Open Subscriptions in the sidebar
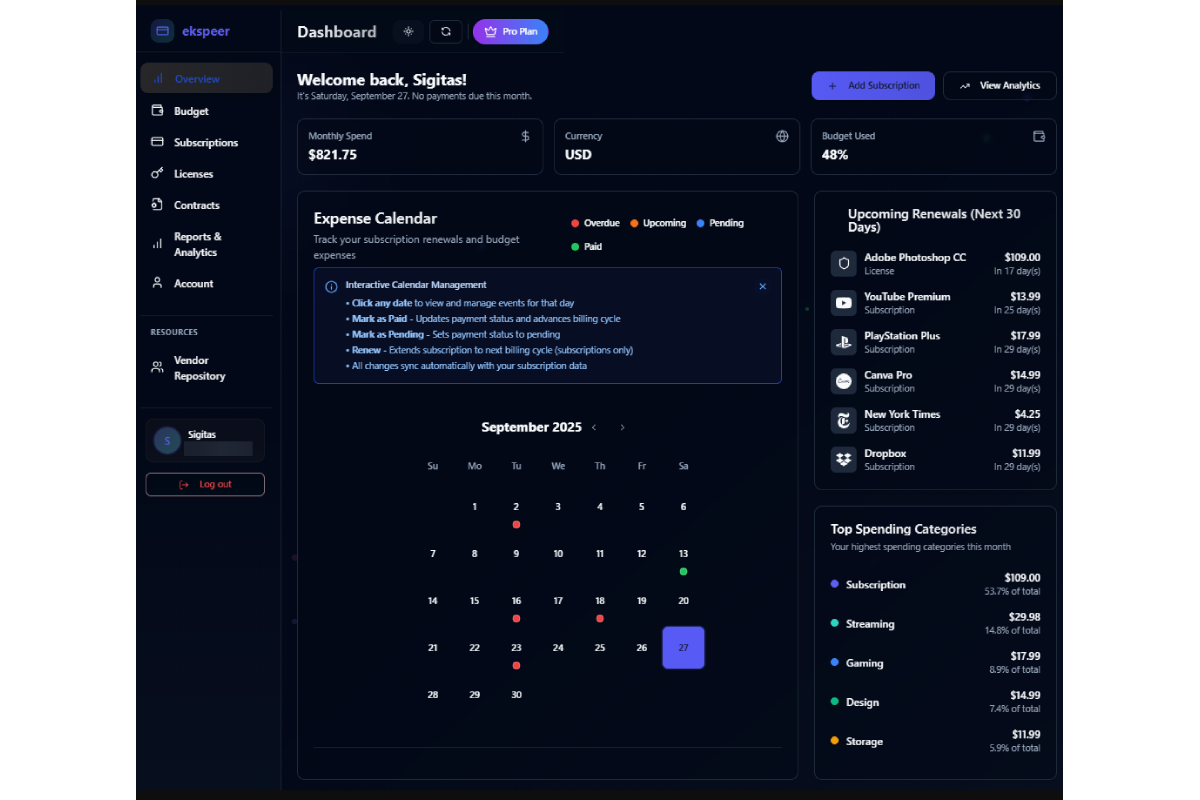Viewport: 1200px width, 800px height. (205, 143)
